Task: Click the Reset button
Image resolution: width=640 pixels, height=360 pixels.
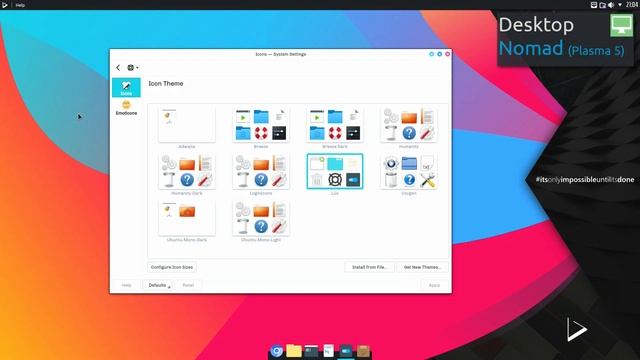Action: tap(188, 285)
